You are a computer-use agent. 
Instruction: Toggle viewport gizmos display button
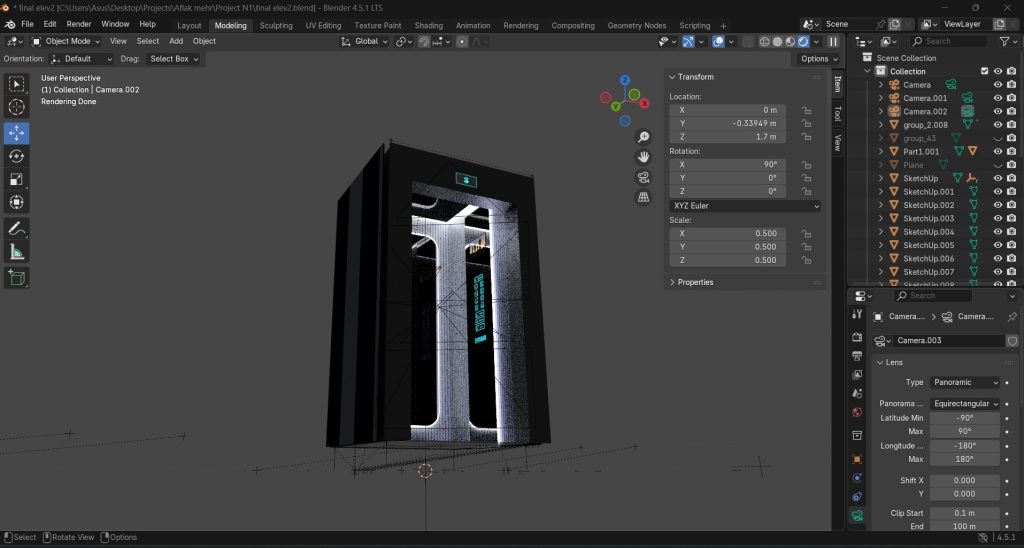688,41
